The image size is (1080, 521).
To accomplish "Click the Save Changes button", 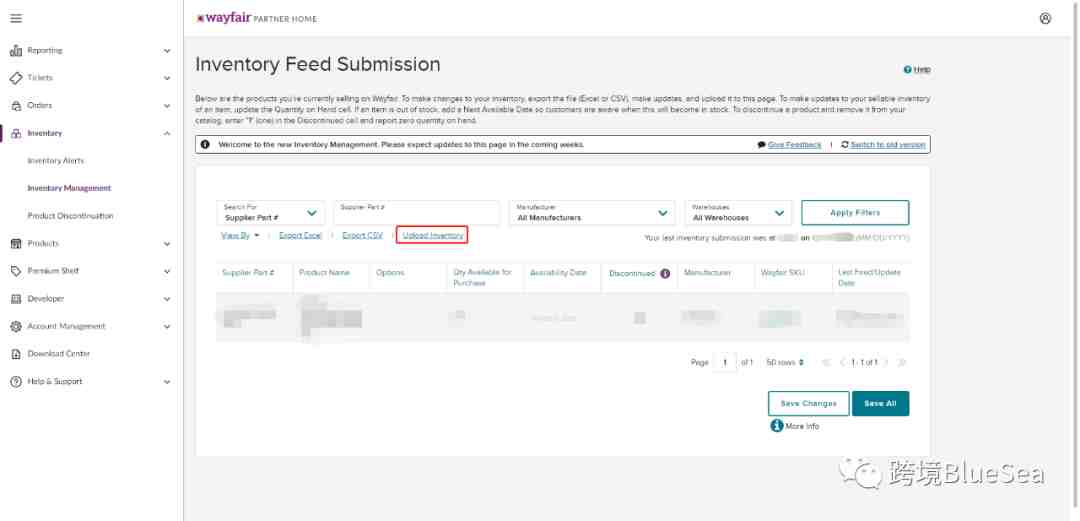I will tap(809, 404).
